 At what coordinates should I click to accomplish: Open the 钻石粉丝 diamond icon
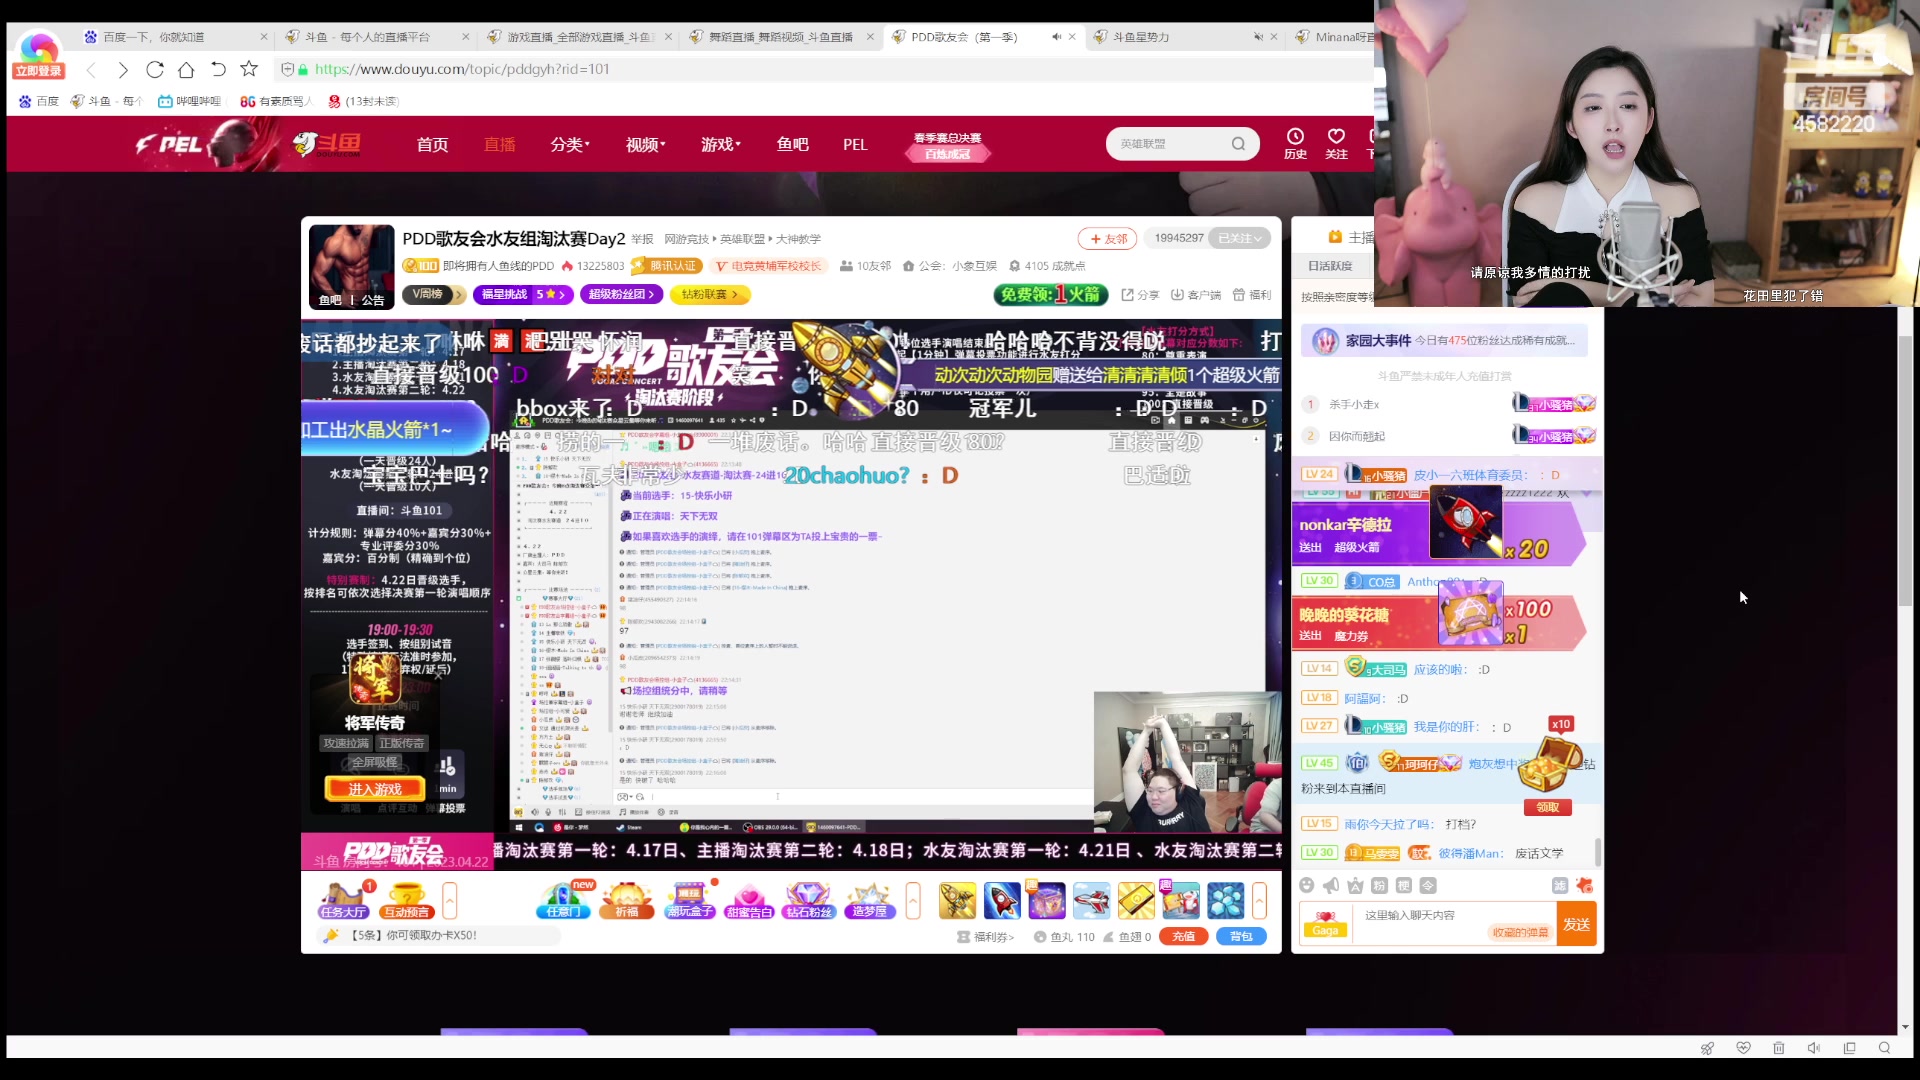(x=808, y=900)
